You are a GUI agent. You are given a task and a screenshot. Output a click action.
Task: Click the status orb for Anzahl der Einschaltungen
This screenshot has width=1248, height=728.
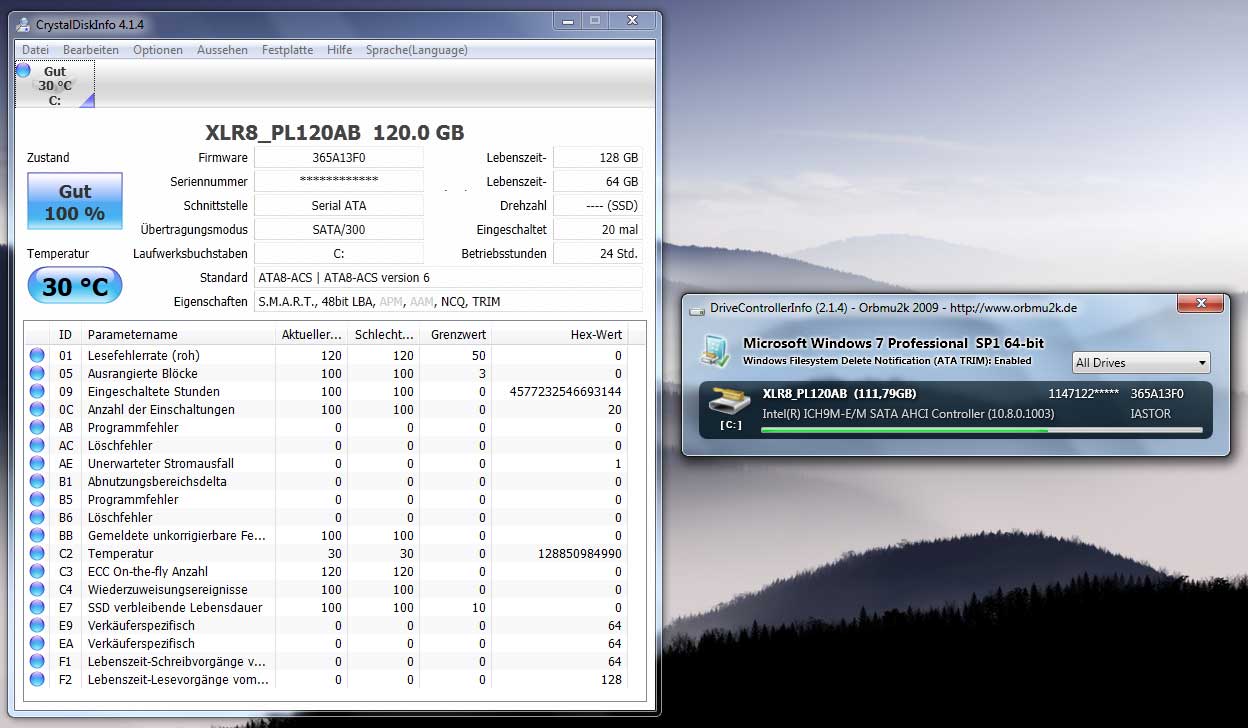coord(37,409)
